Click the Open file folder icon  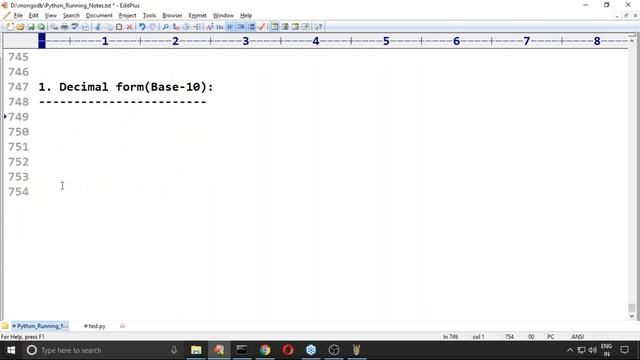(20, 27)
